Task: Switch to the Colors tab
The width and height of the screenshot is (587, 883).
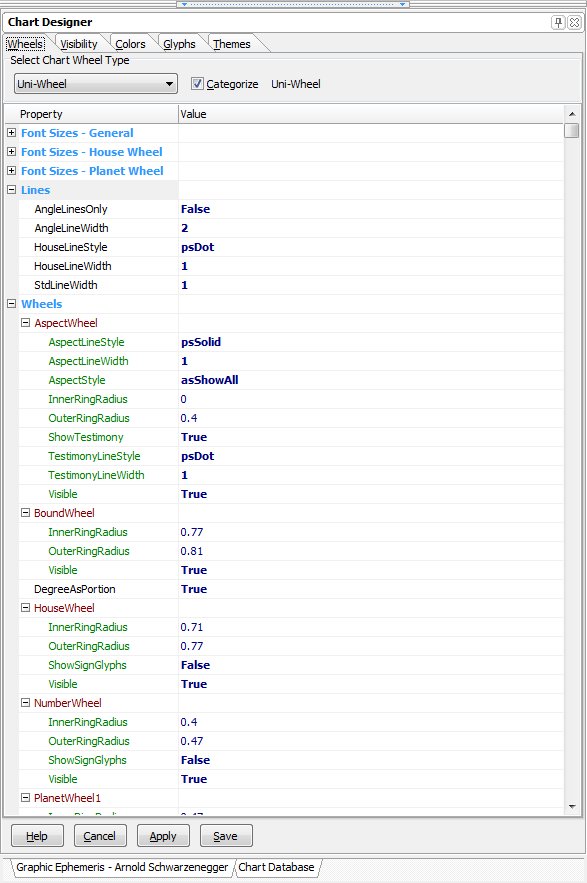Action: (x=130, y=44)
